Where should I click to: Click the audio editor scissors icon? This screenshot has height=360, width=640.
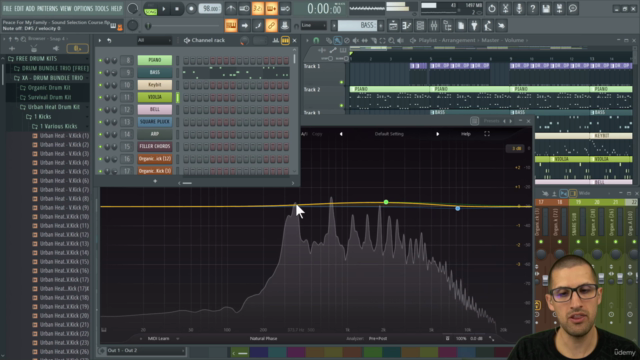tap(505, 9)
